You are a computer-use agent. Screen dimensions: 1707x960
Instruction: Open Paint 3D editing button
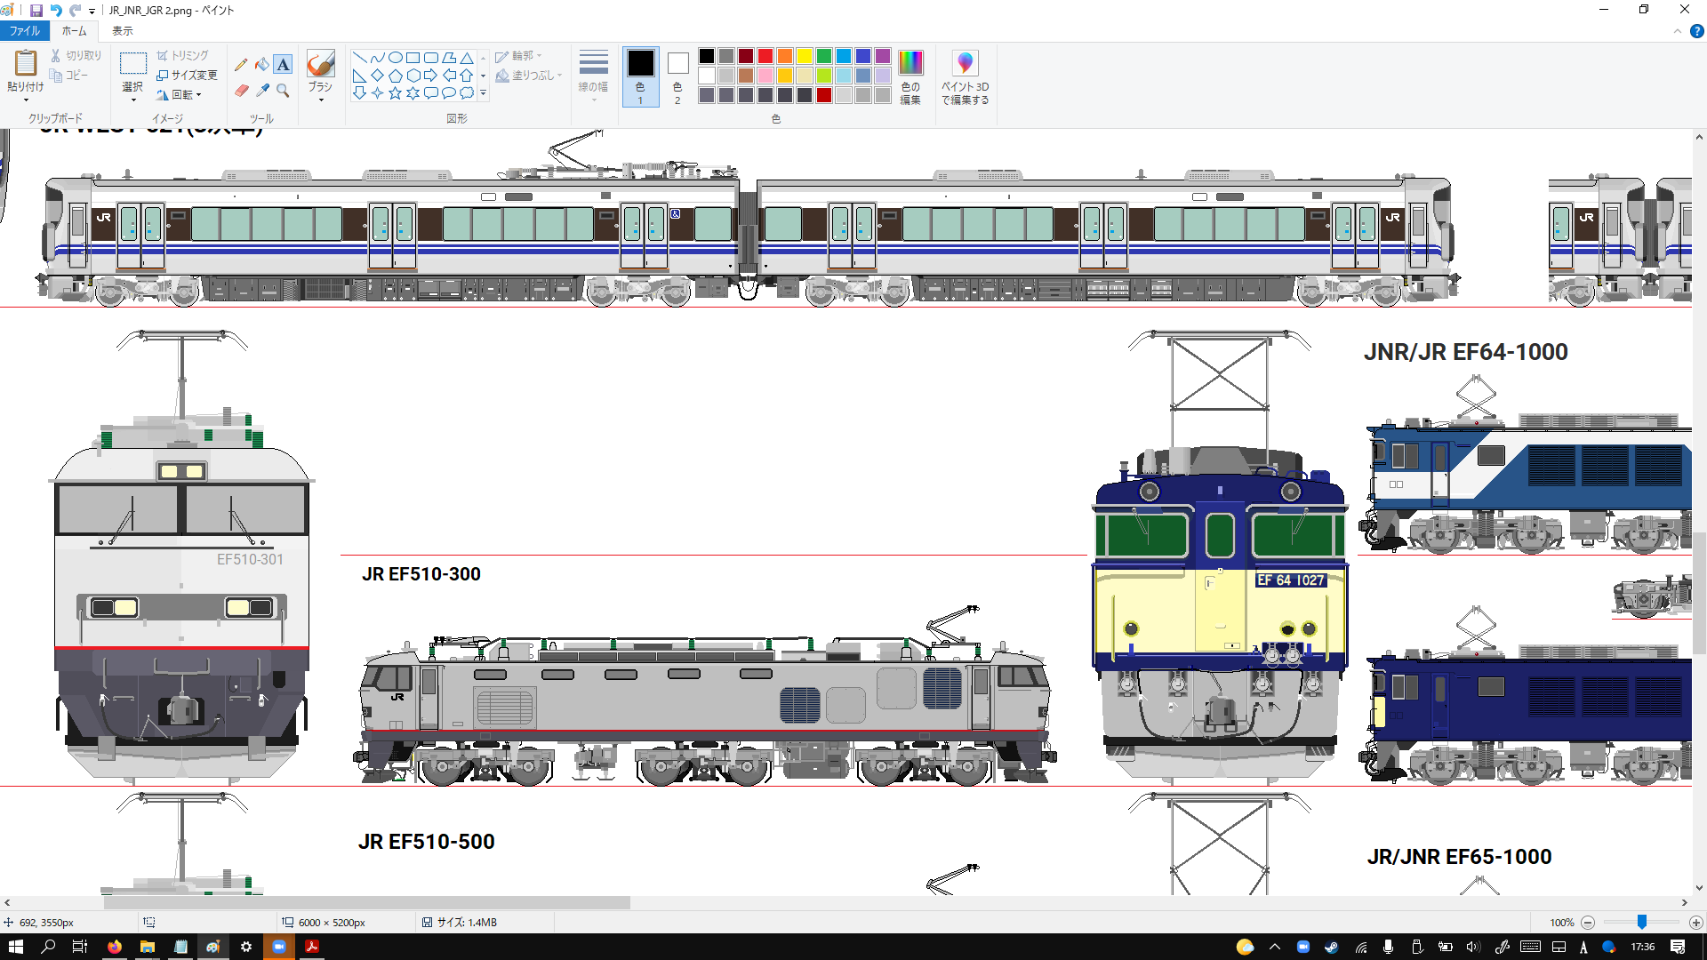964,77
